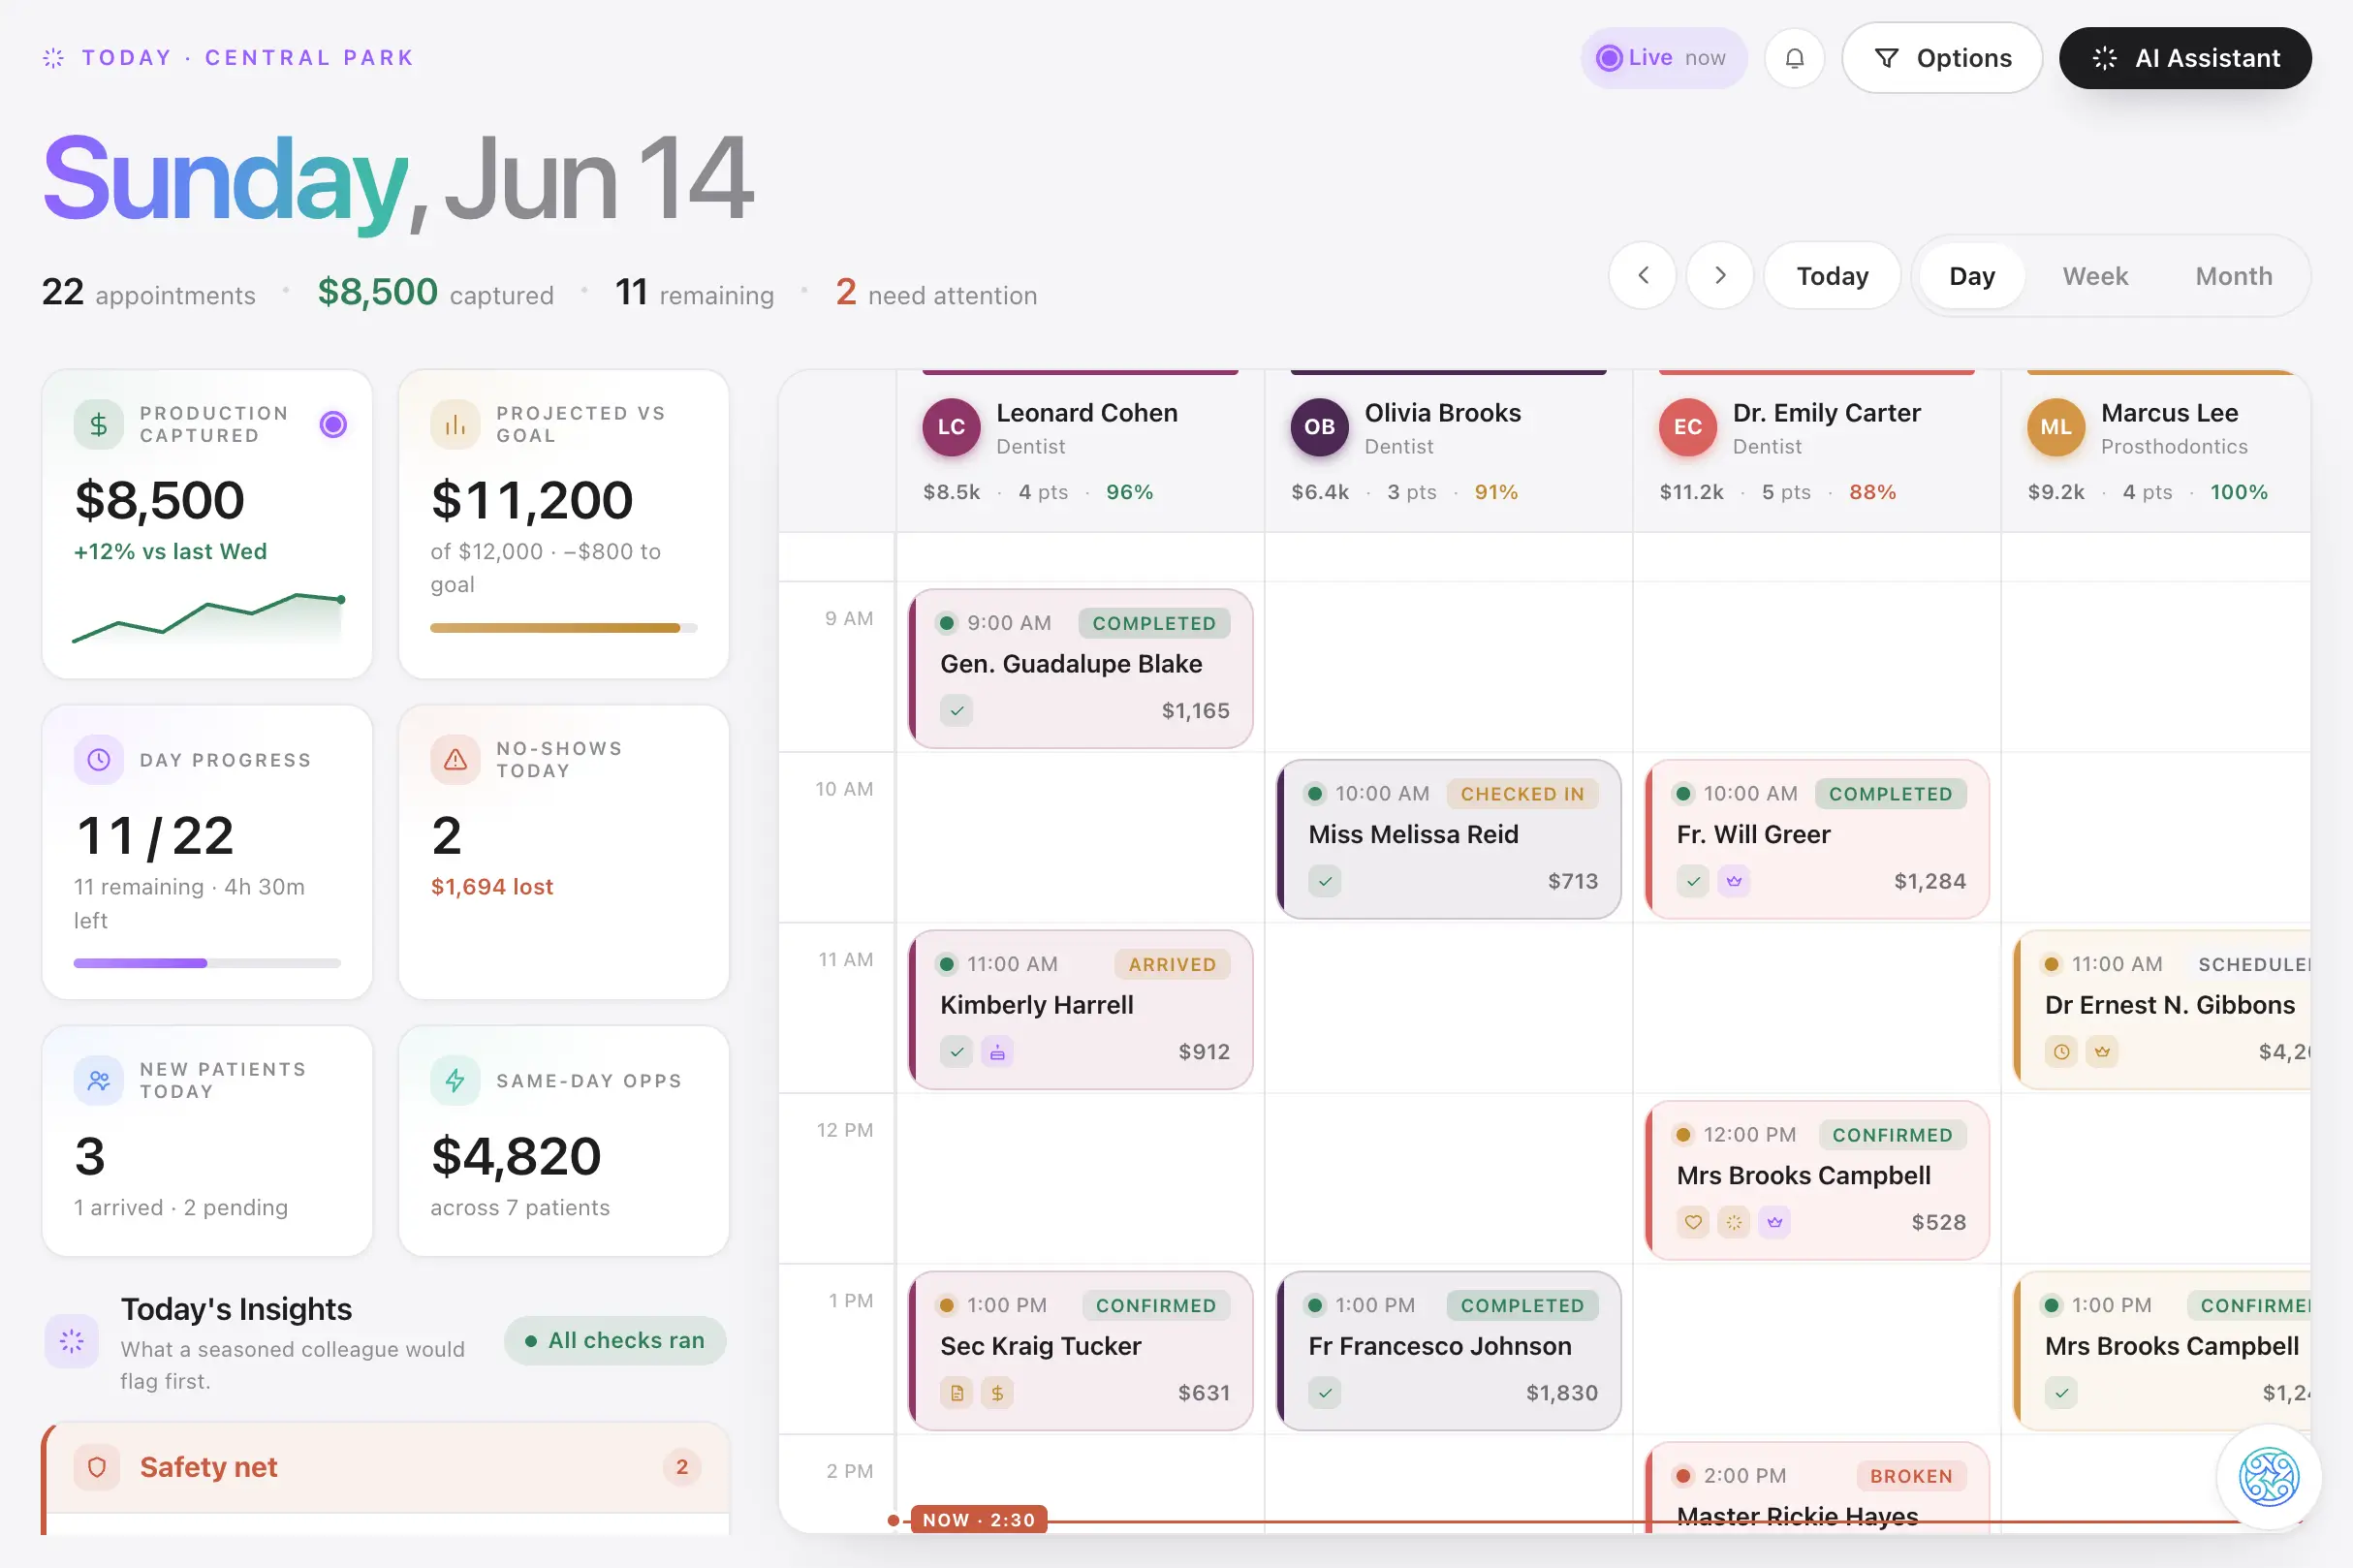This screenshot has width=2353, height=1568.
Task: Click check icon on 1:00 PM Mrs Brooks Campbell card
Action: 2060,1393
